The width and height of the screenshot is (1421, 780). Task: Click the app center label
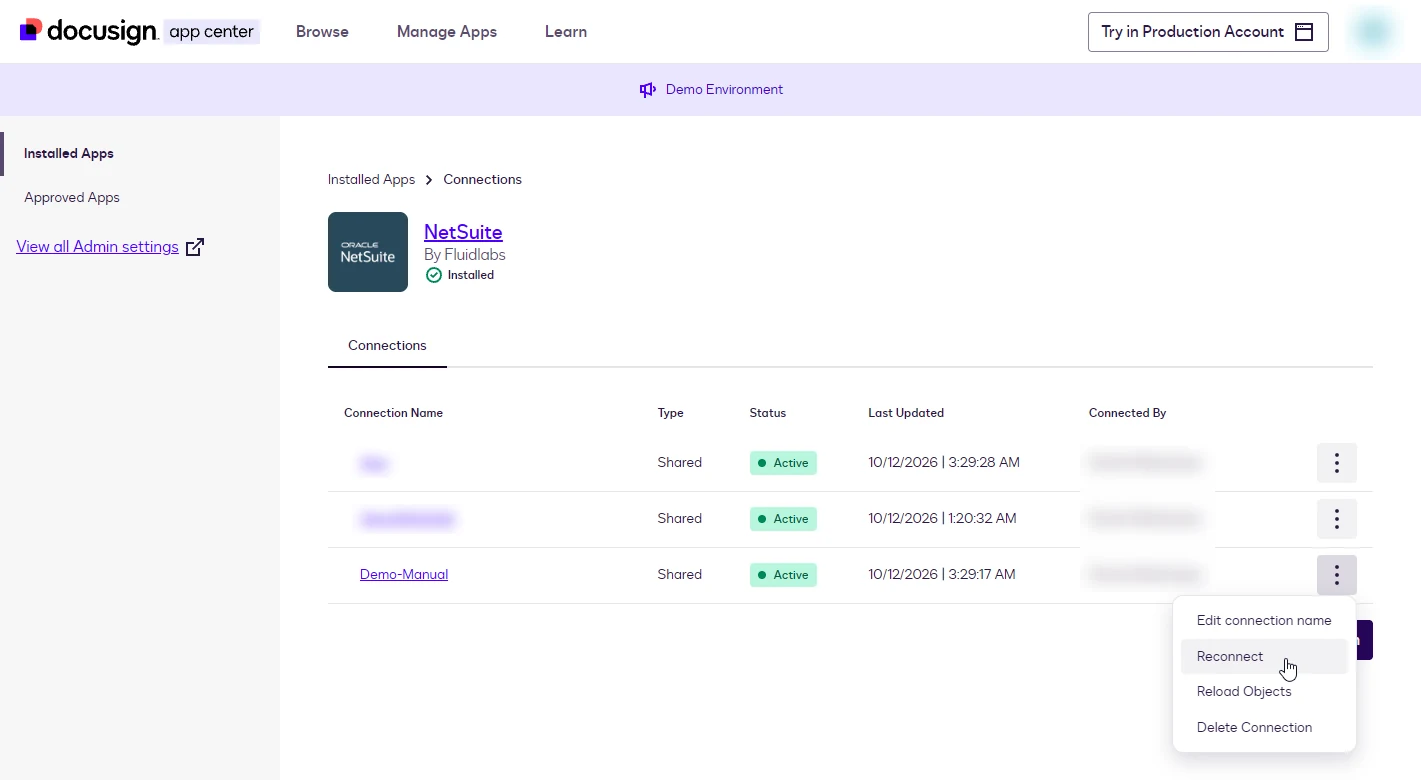(x=212, y=32)
